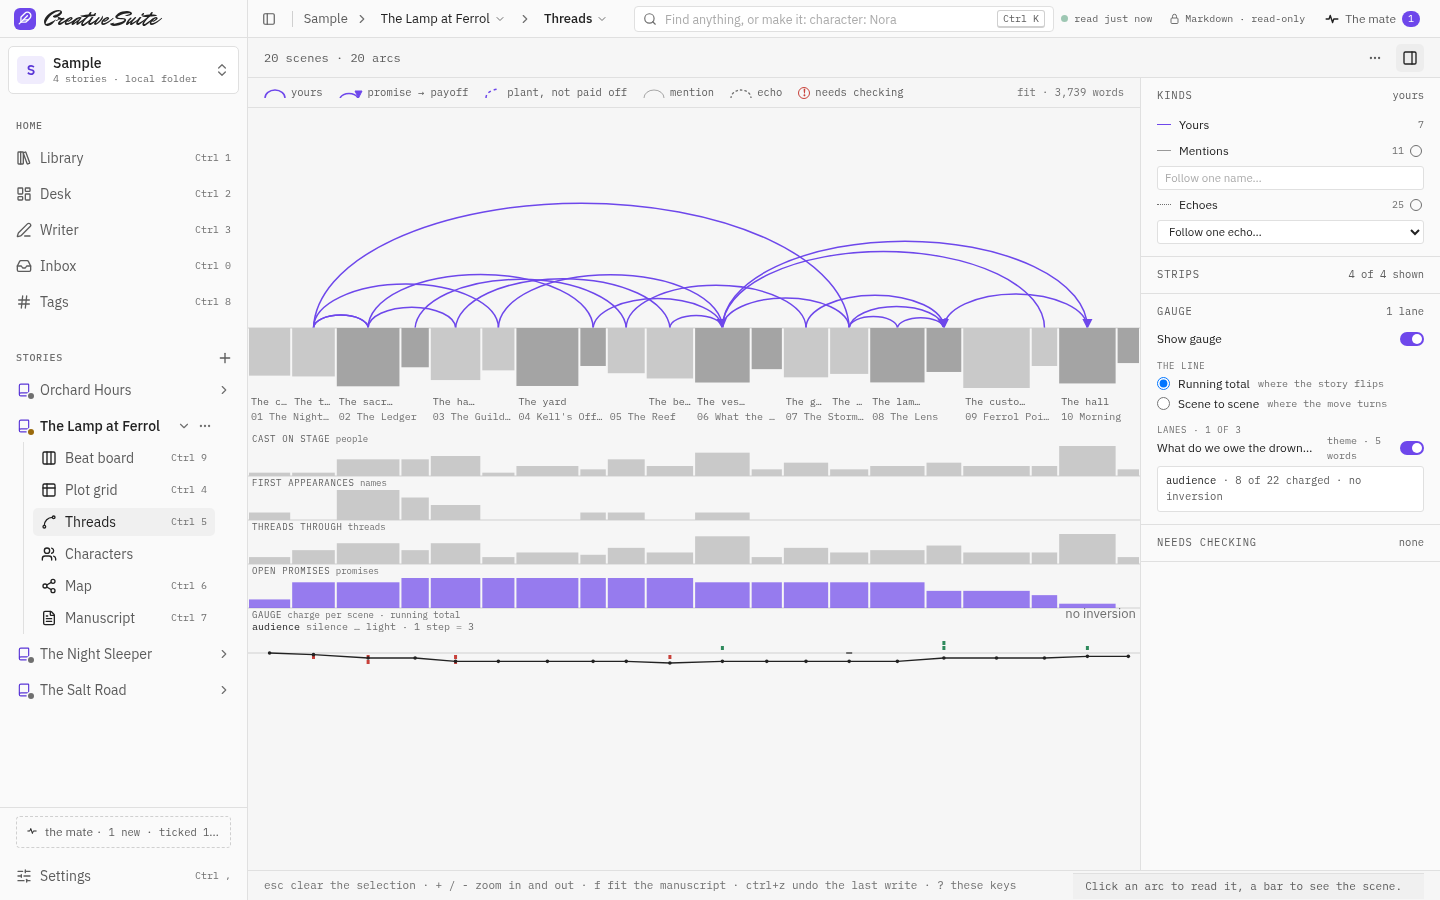Expand The Salt Road story
Screen dimensions: 1440x900
[x=224, y=690]
